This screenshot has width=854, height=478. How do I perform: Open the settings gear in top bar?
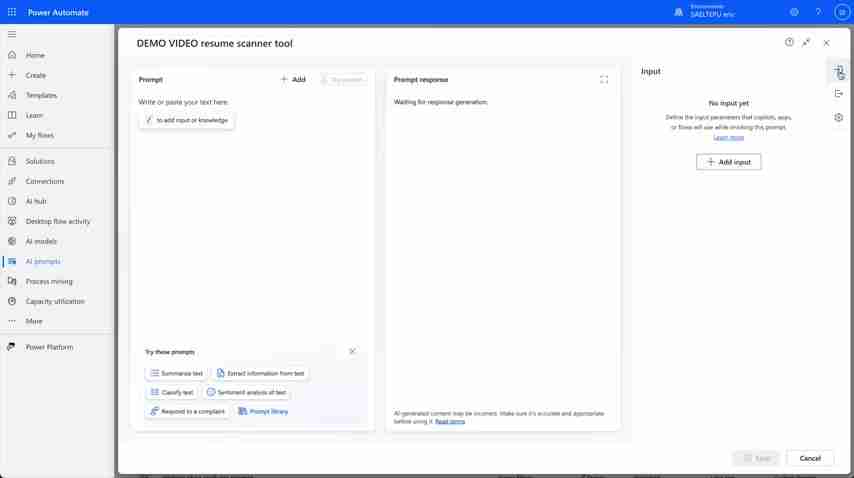[x=794, y=12]
